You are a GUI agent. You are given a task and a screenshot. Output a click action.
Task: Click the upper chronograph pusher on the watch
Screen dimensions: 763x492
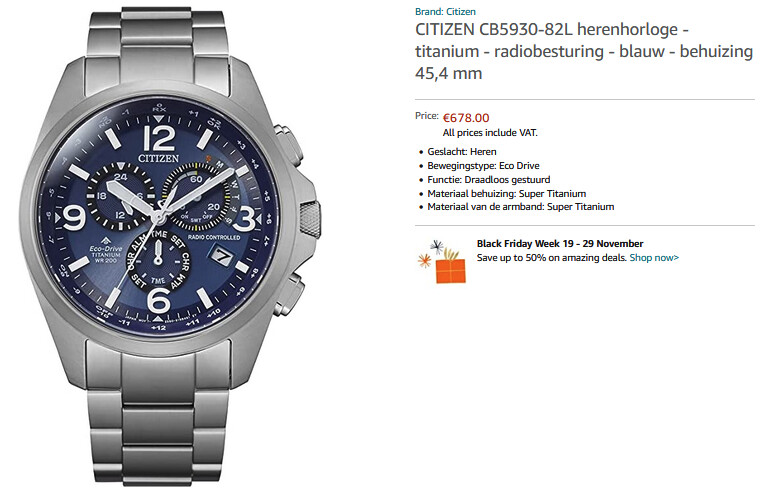289,143
